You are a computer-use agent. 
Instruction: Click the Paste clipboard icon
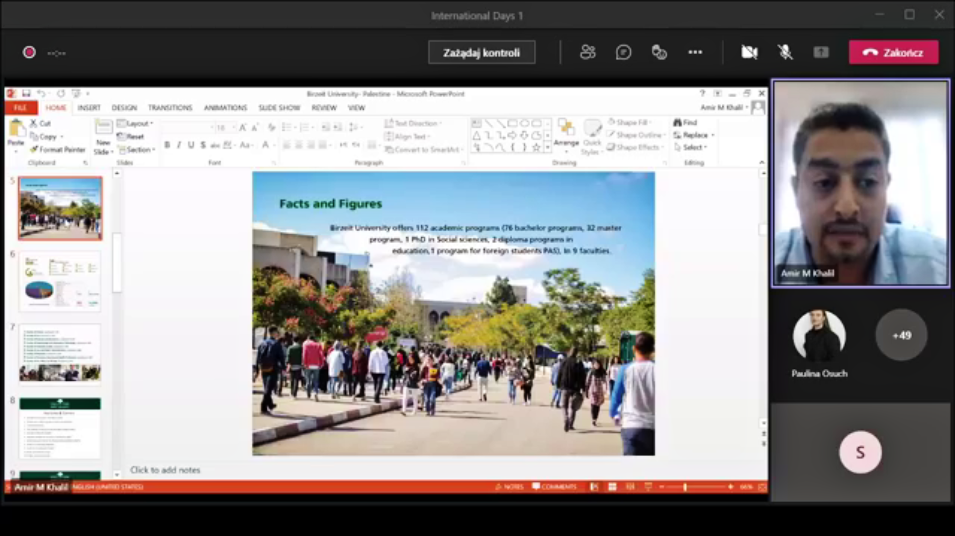click(x=16, y=130)
